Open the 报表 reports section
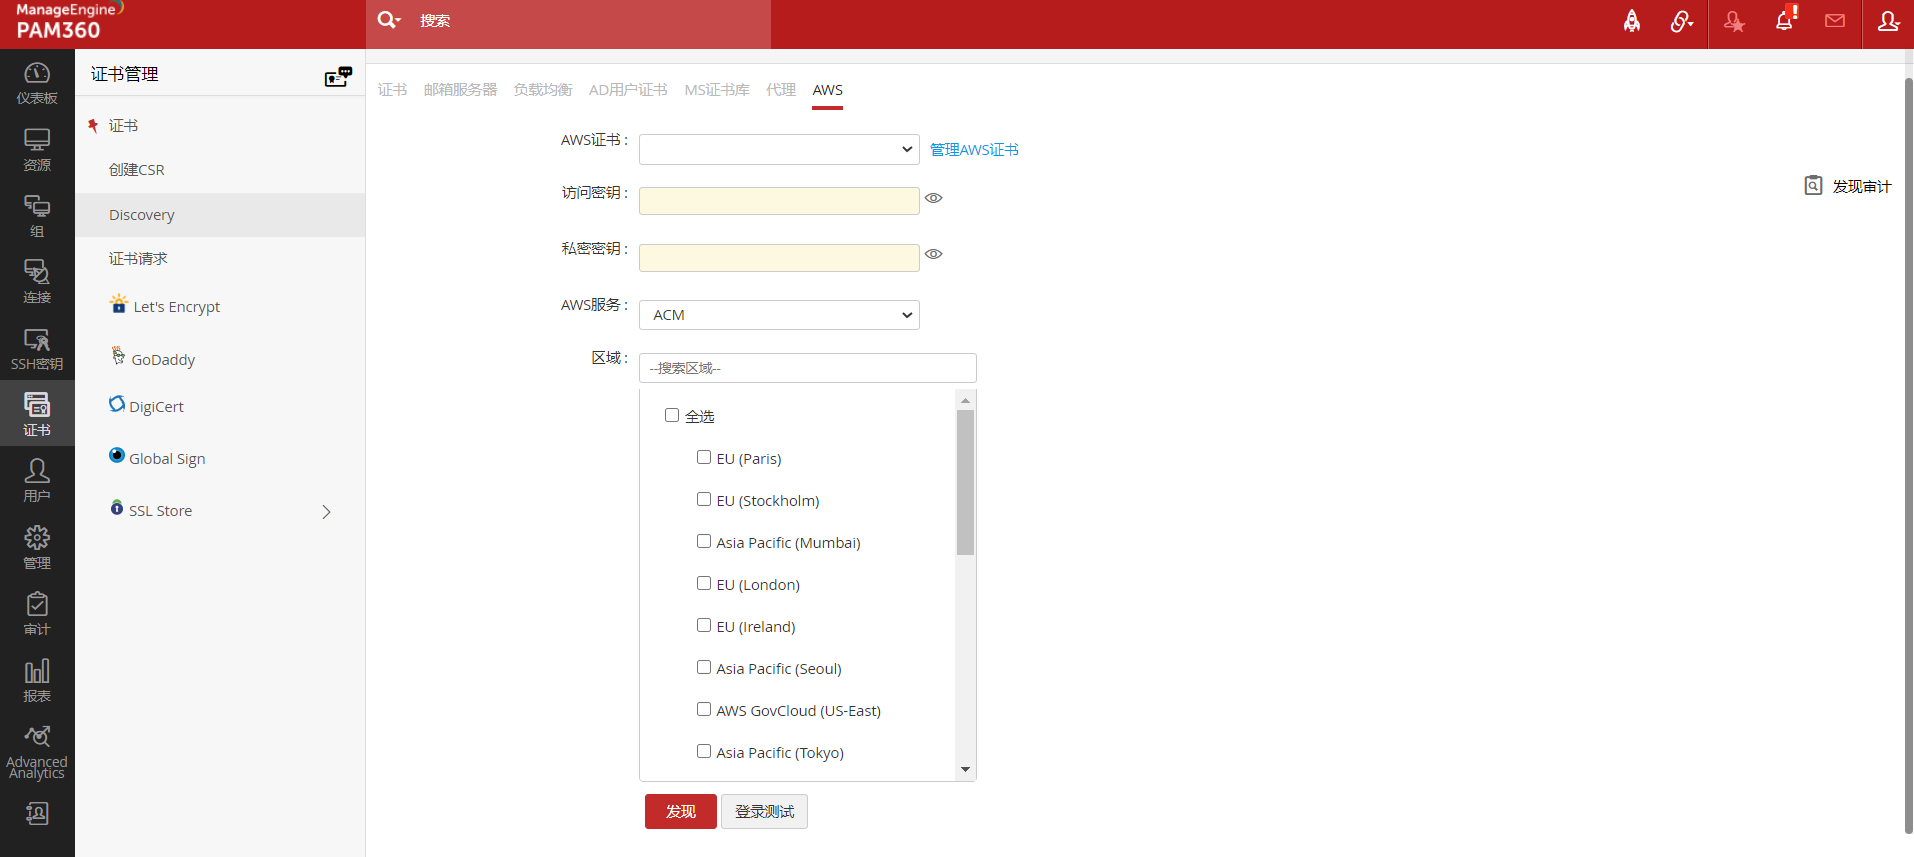Screen dimensions: 1914x857 37,681
